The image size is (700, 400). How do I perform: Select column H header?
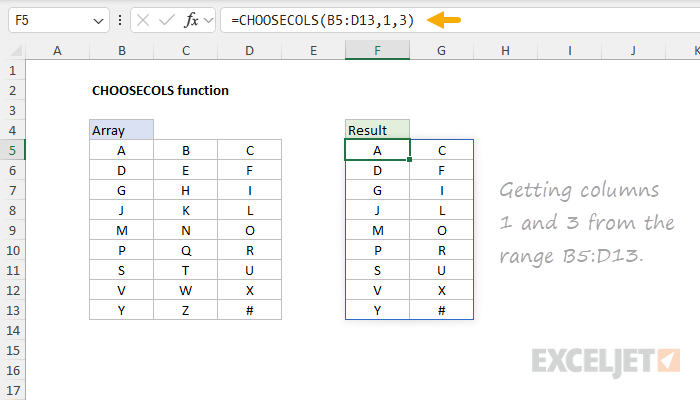tap(505, 50)
